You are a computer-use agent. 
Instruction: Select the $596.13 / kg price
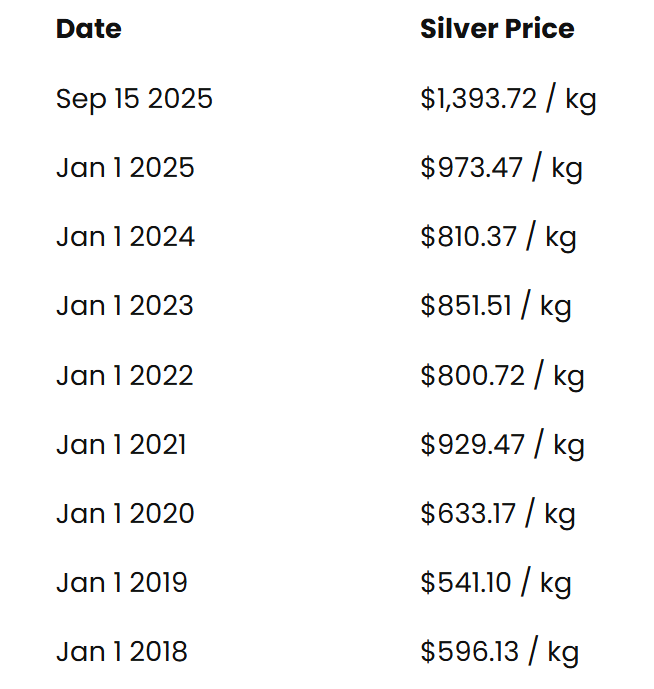(x=499, y=652)
